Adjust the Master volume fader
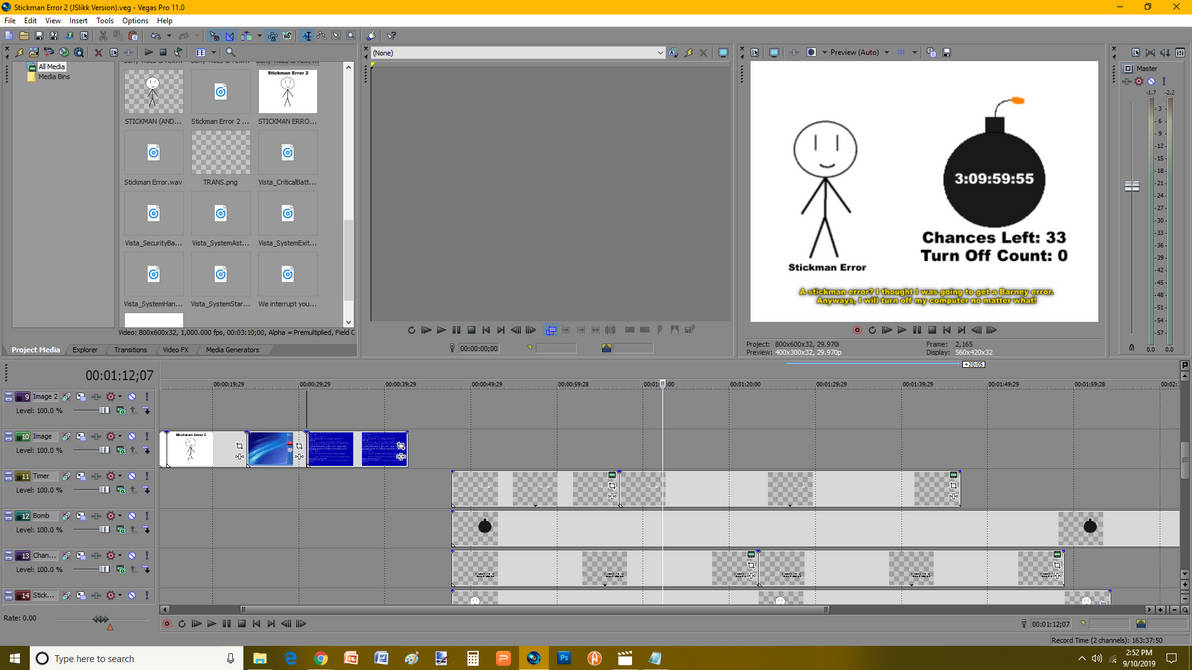The height and width of the screenshot is (670, 1192). tap(1132, 186)
